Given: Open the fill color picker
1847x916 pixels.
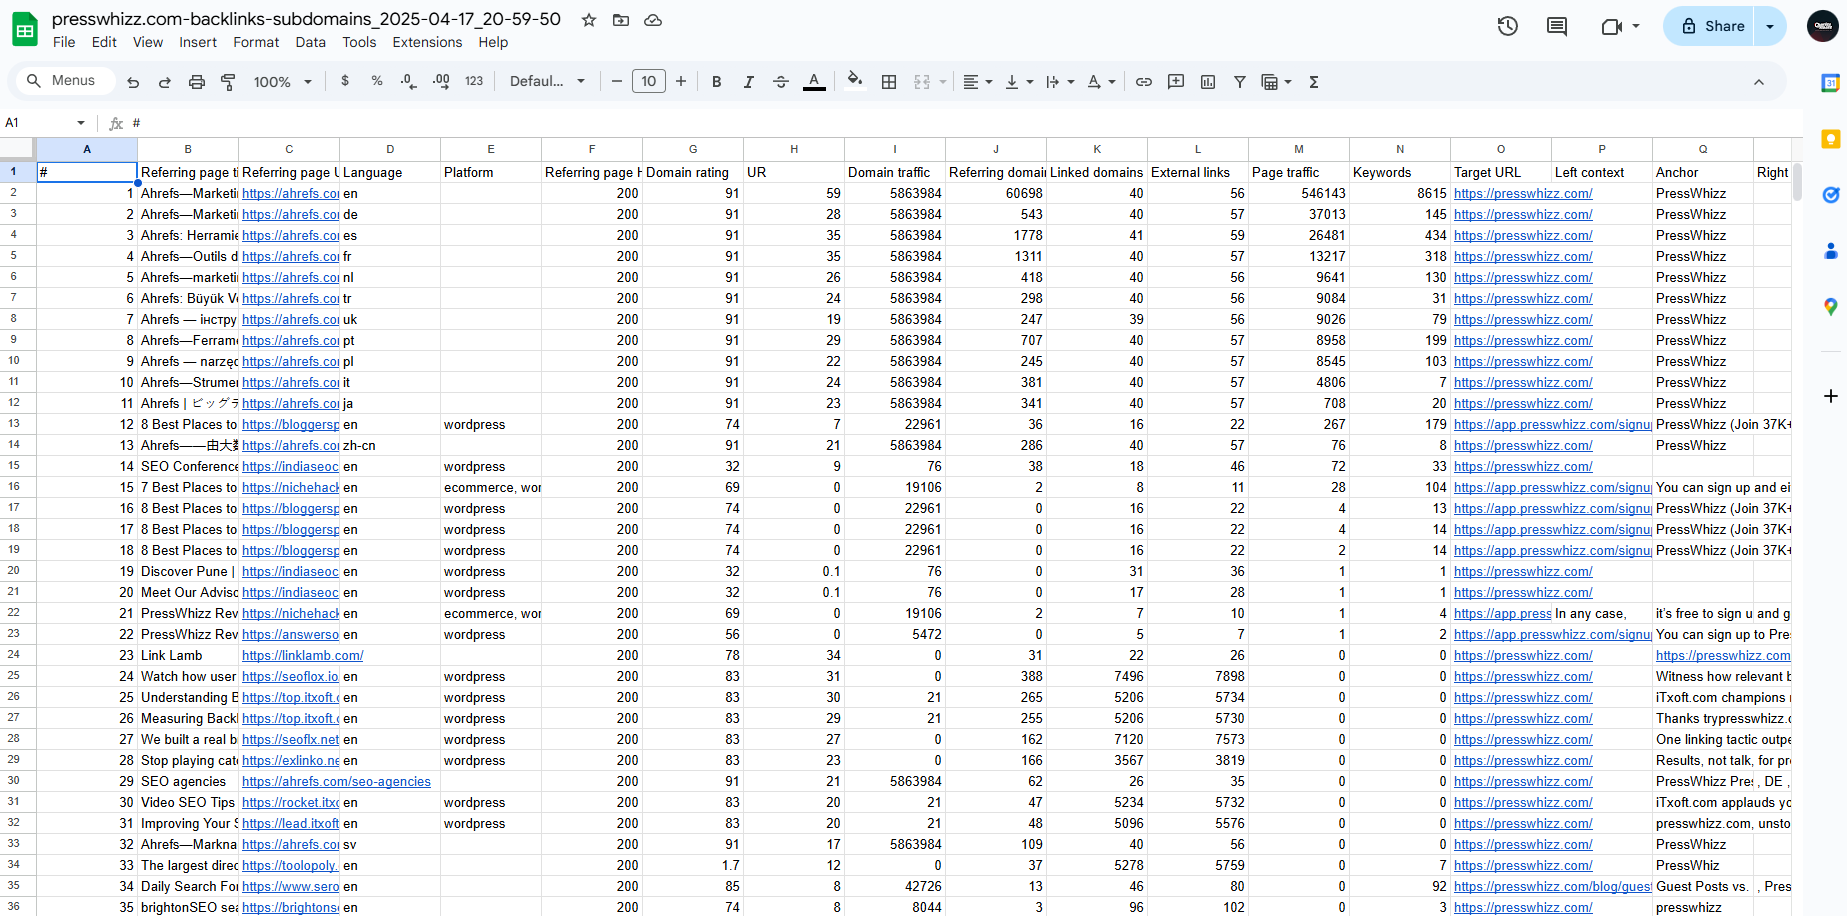Looking at the screenshot, I should tap(854, 82).
